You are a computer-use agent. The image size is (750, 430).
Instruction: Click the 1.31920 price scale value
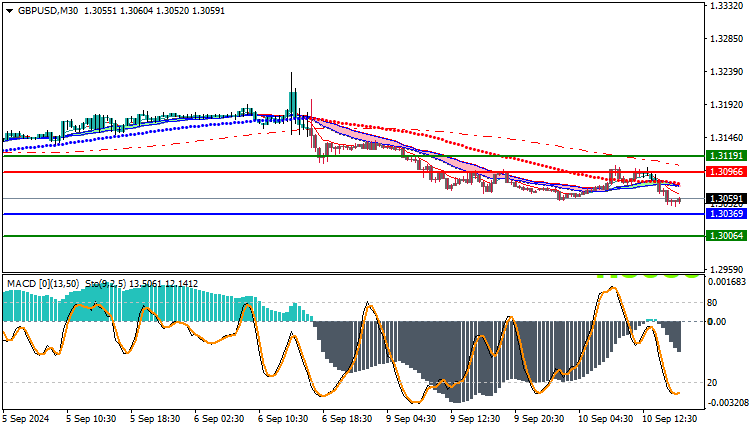(x=727, y=105)
